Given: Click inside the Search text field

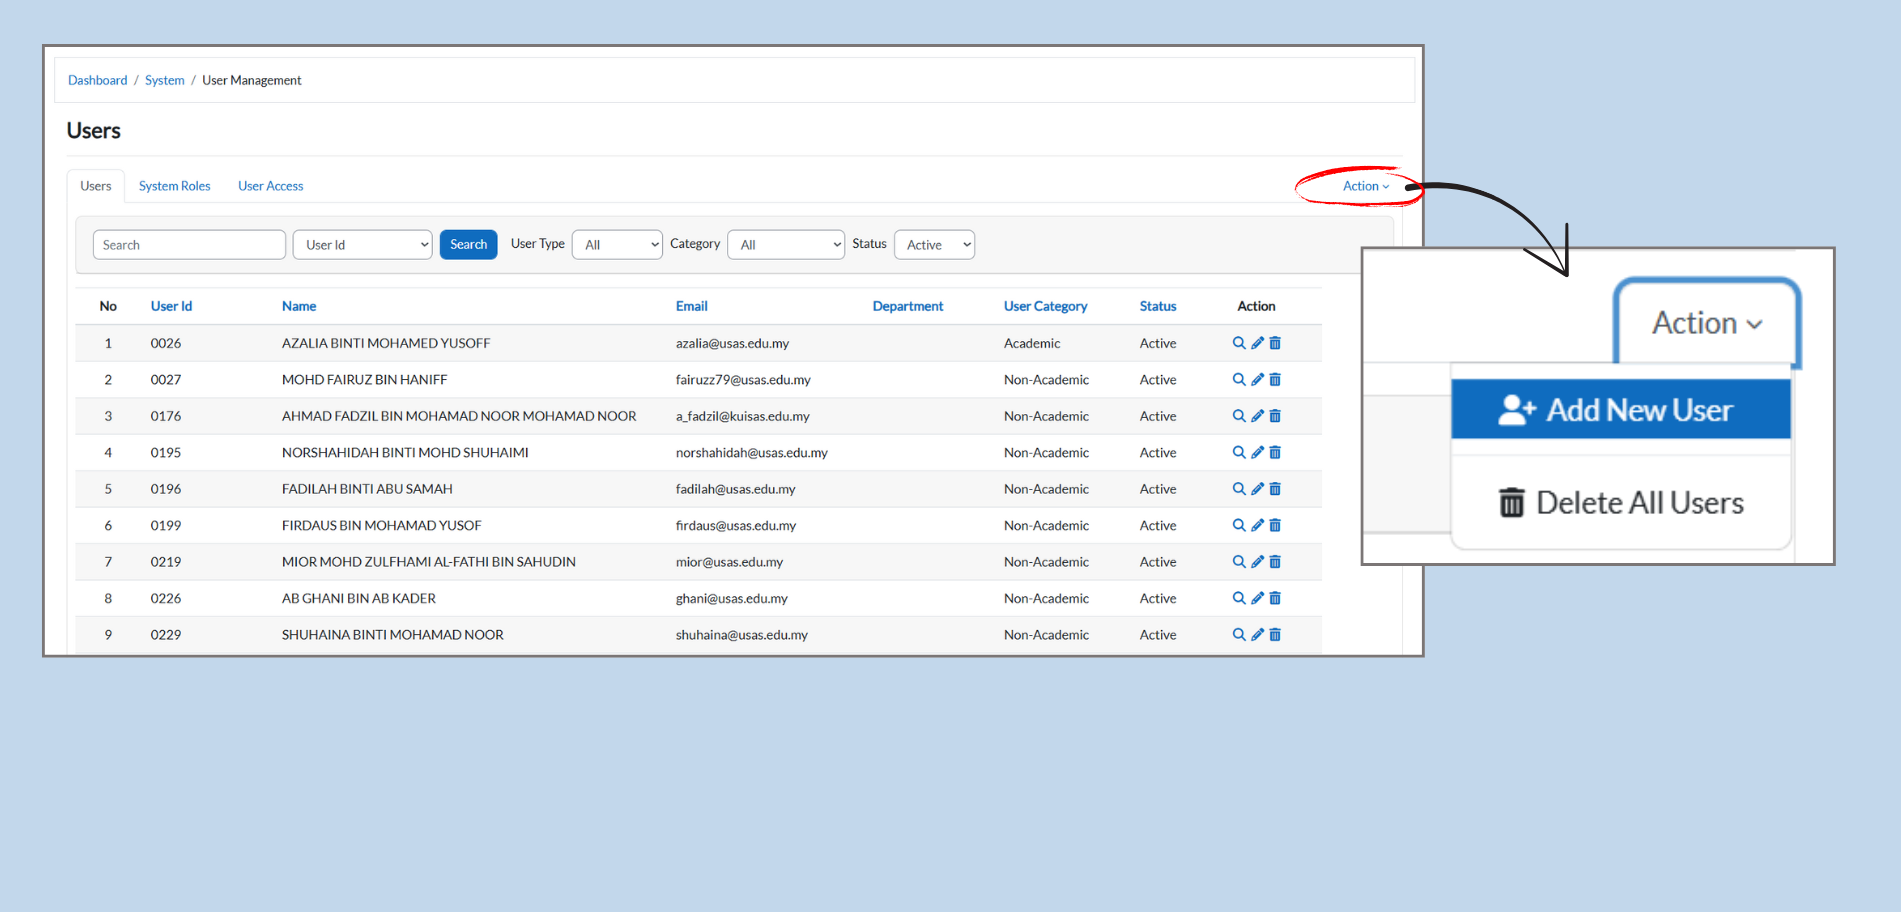Looking at the screenshot, I should [189, 245].
